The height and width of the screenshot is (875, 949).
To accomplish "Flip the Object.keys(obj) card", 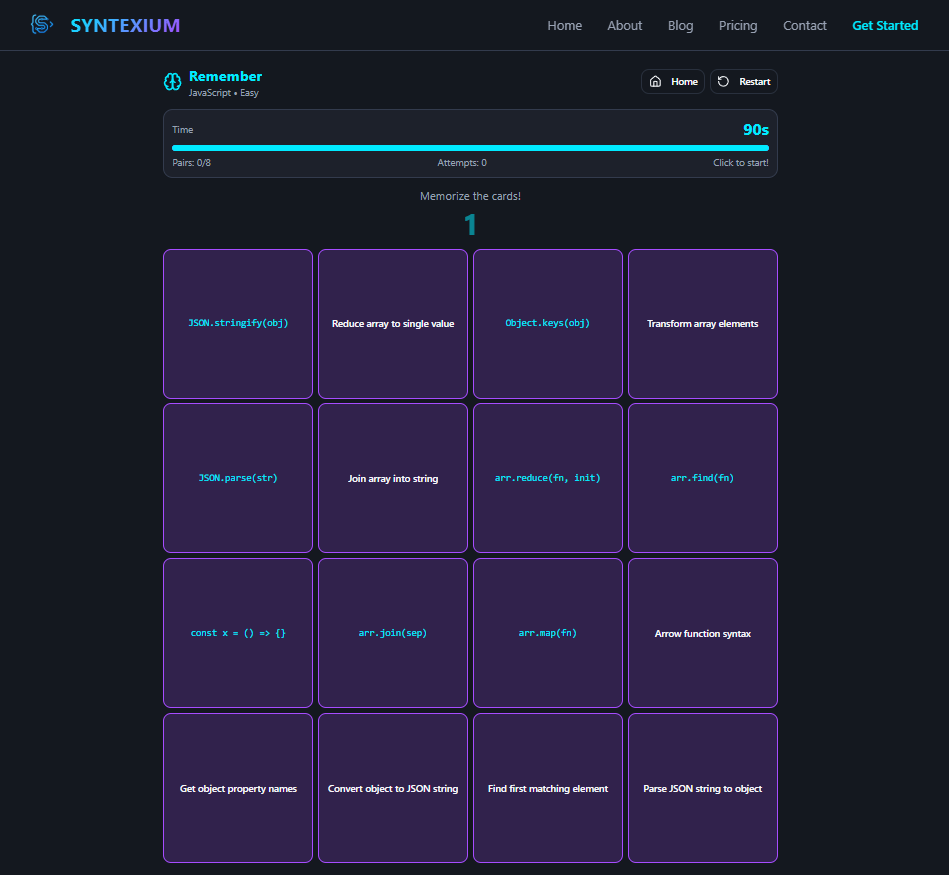I will pyautogui.click(x=548, y=324).
